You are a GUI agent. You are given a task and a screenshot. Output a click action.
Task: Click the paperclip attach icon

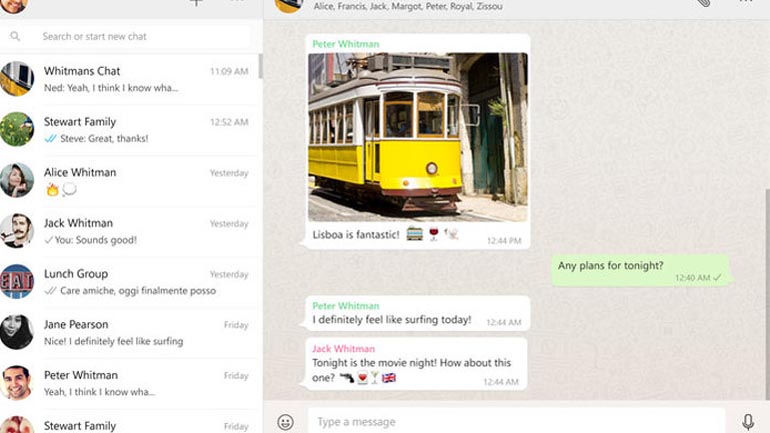click(x=704, y=3)
